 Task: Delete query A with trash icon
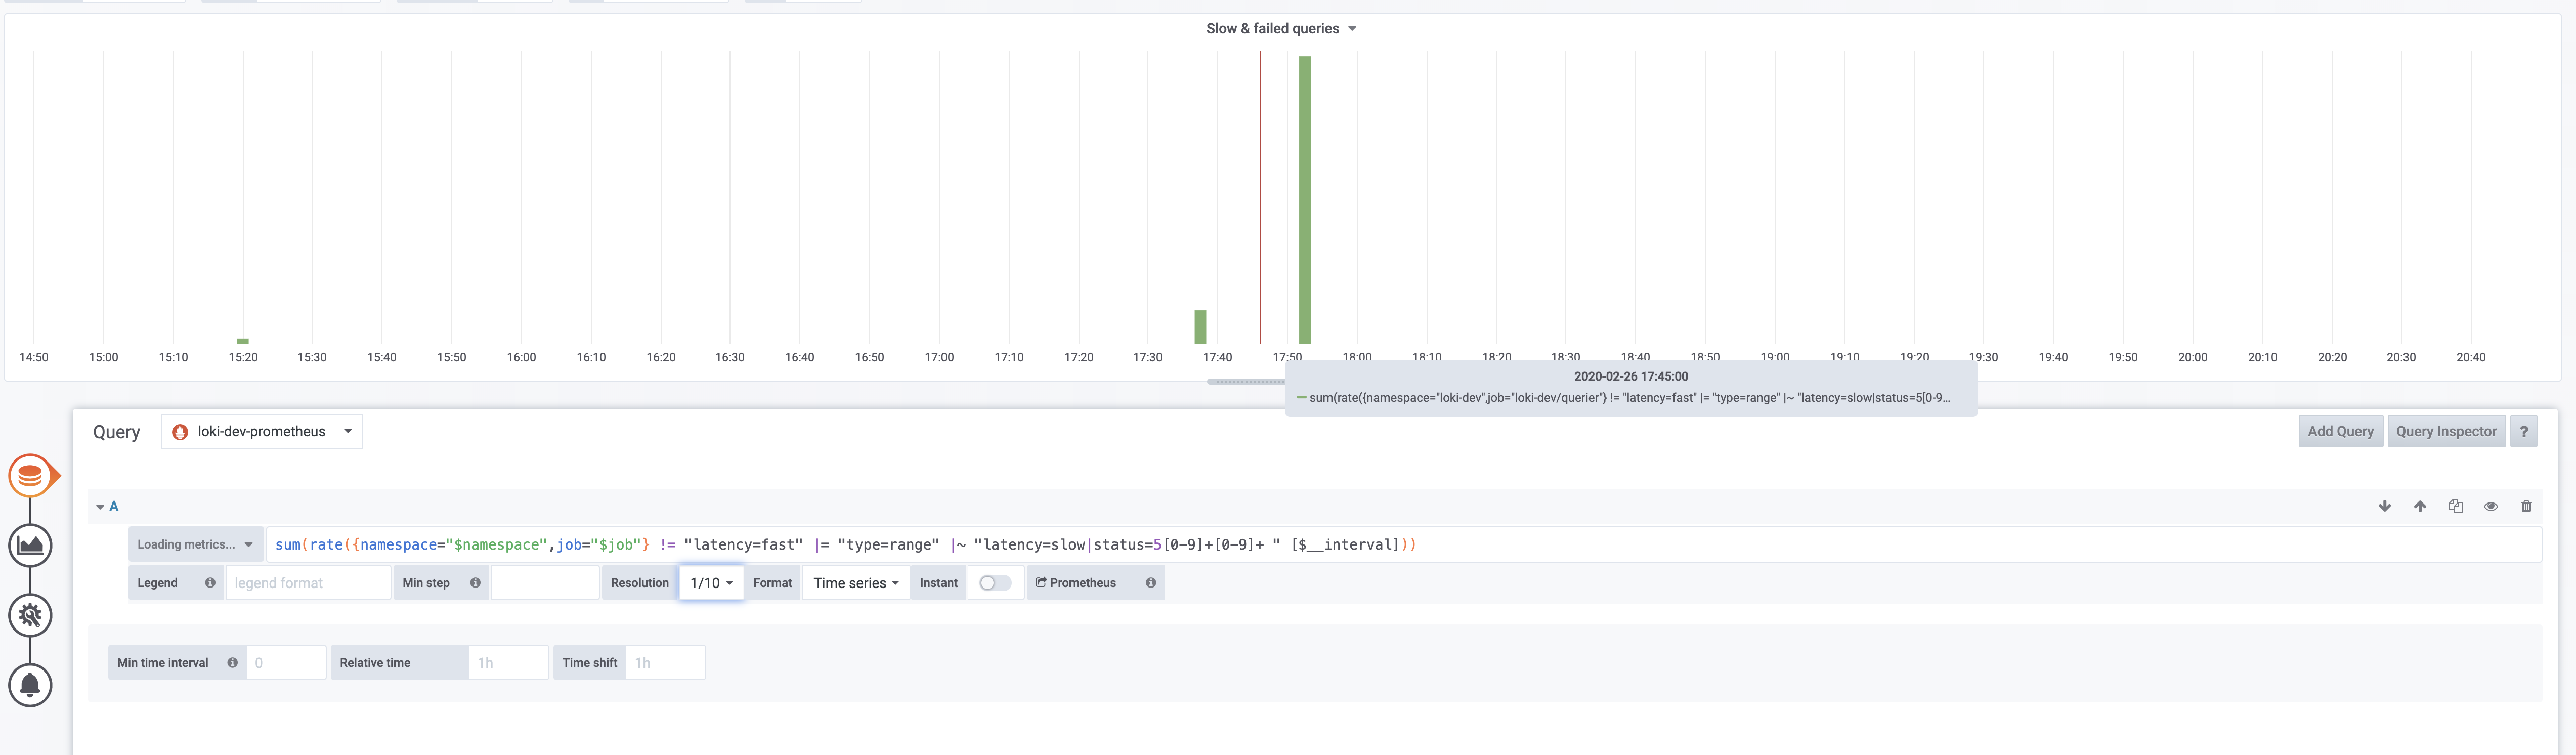pyautogui.click(x=2526, y=506)
